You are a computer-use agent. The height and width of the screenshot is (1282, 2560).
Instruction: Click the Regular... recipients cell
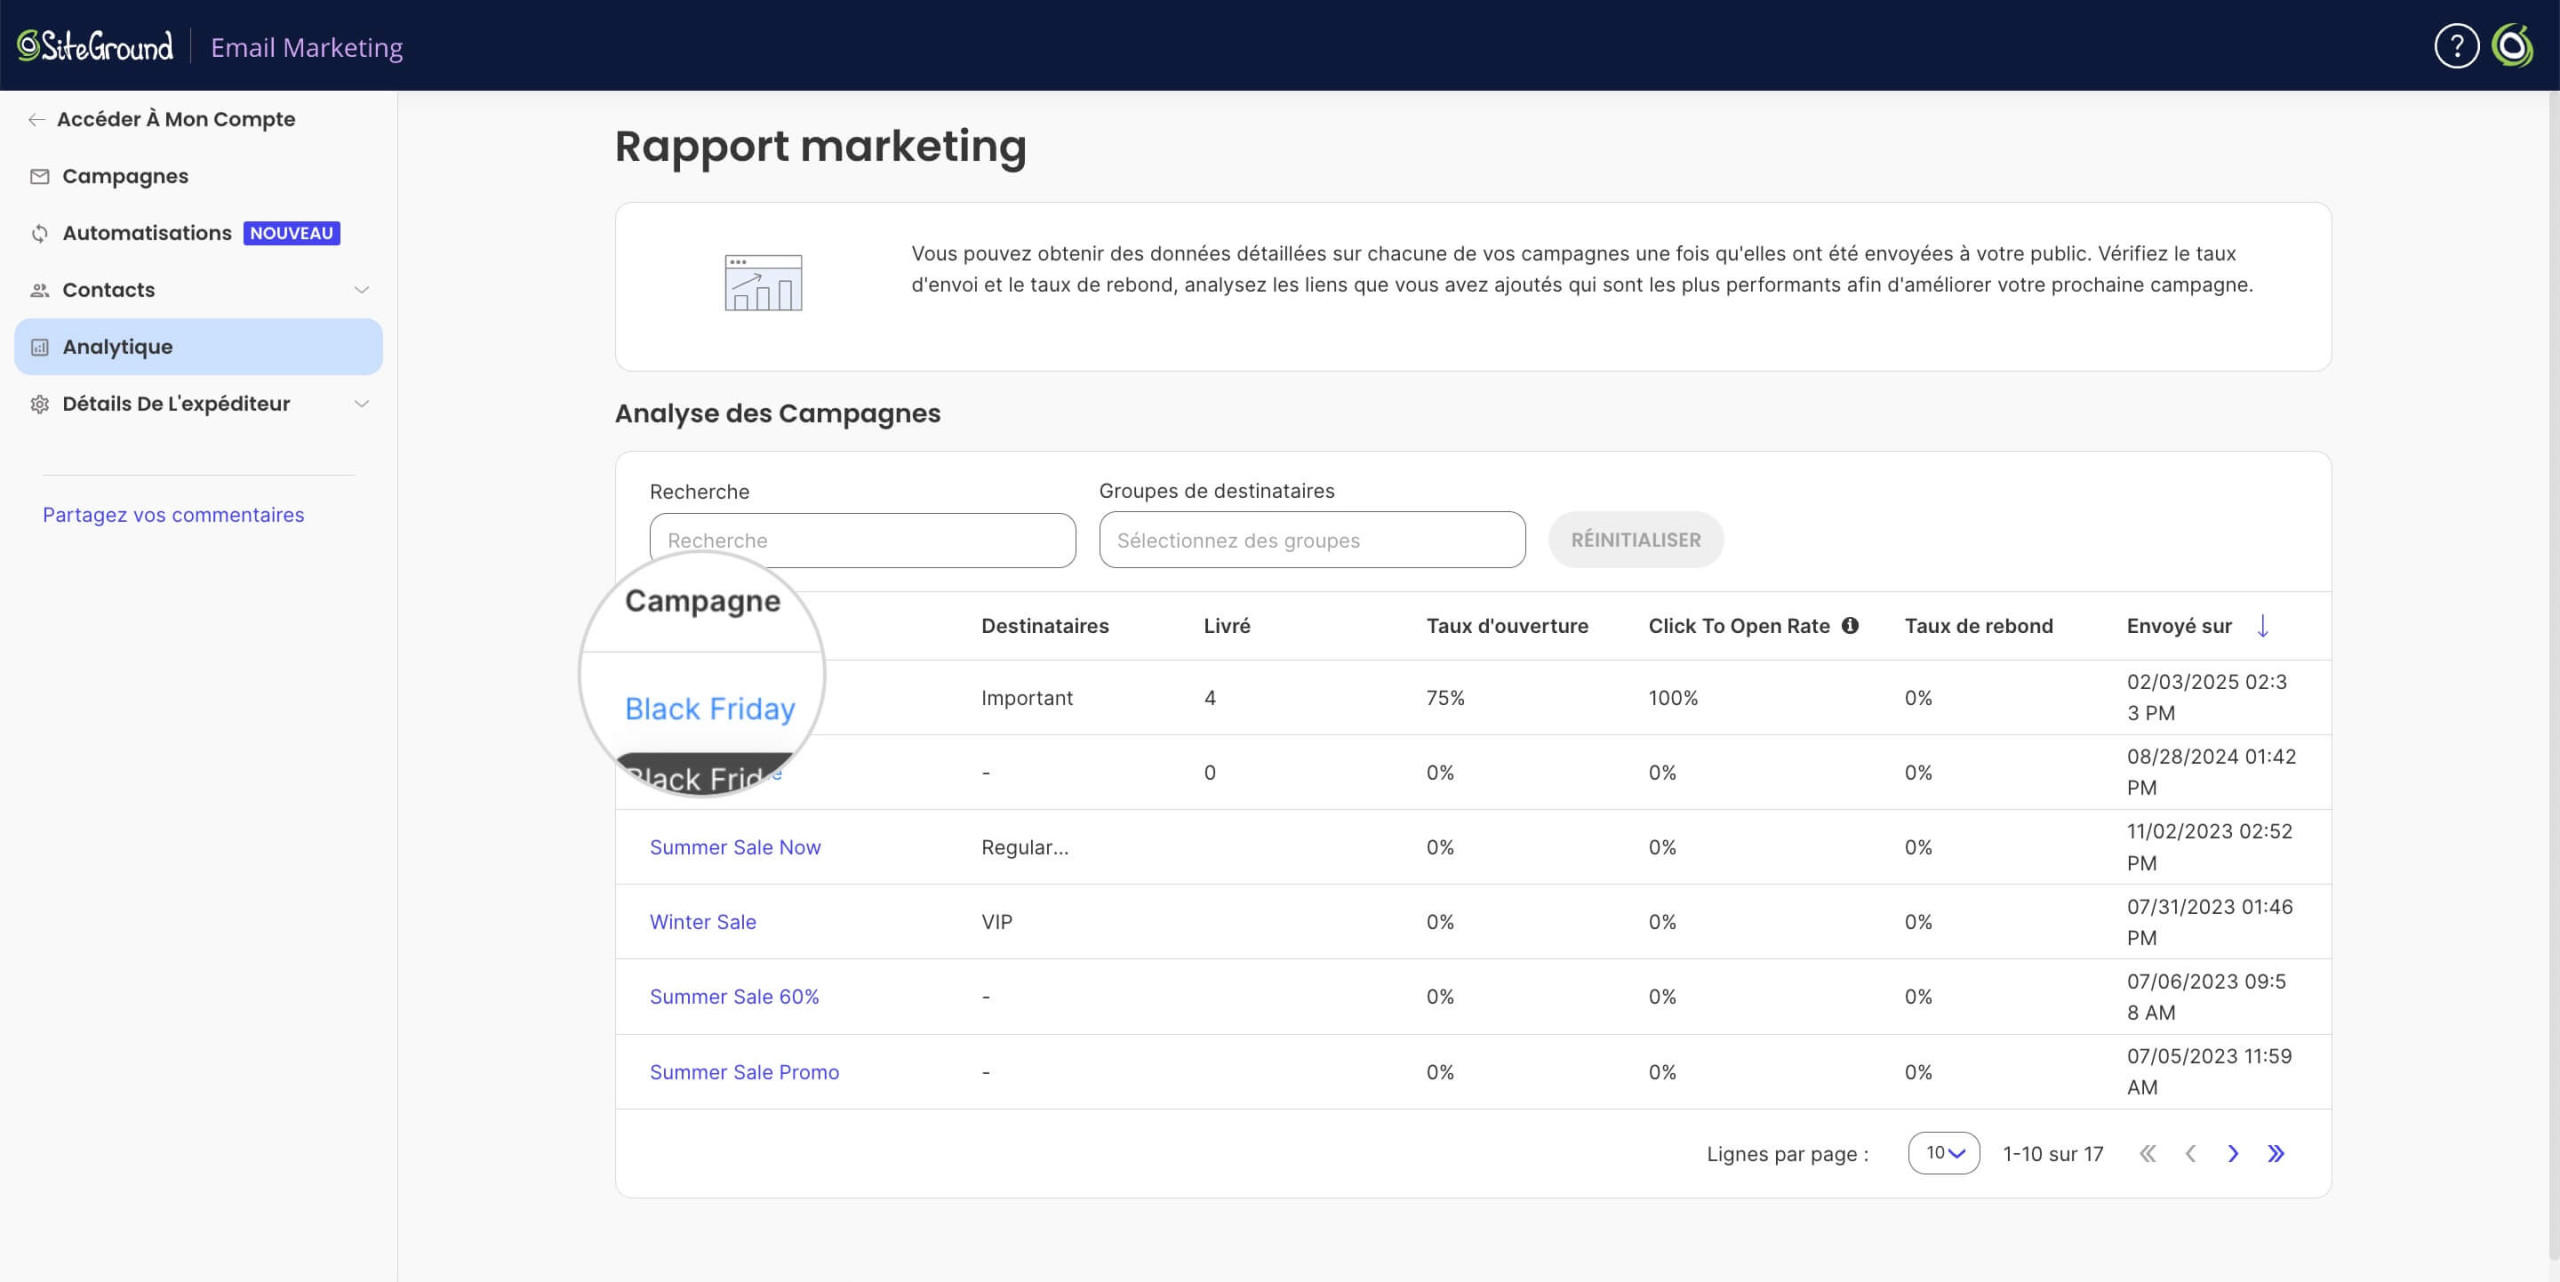click(x=1025, y=847)
